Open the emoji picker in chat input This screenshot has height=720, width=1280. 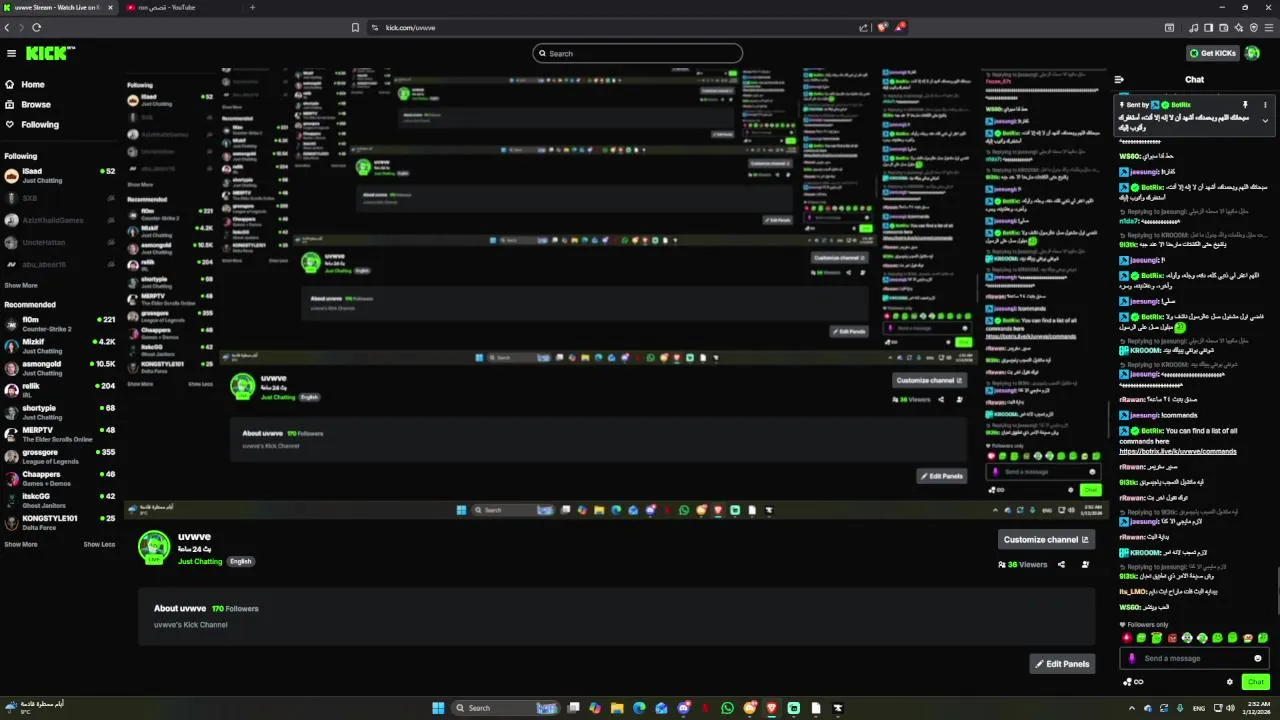(x=1258, y=658)
